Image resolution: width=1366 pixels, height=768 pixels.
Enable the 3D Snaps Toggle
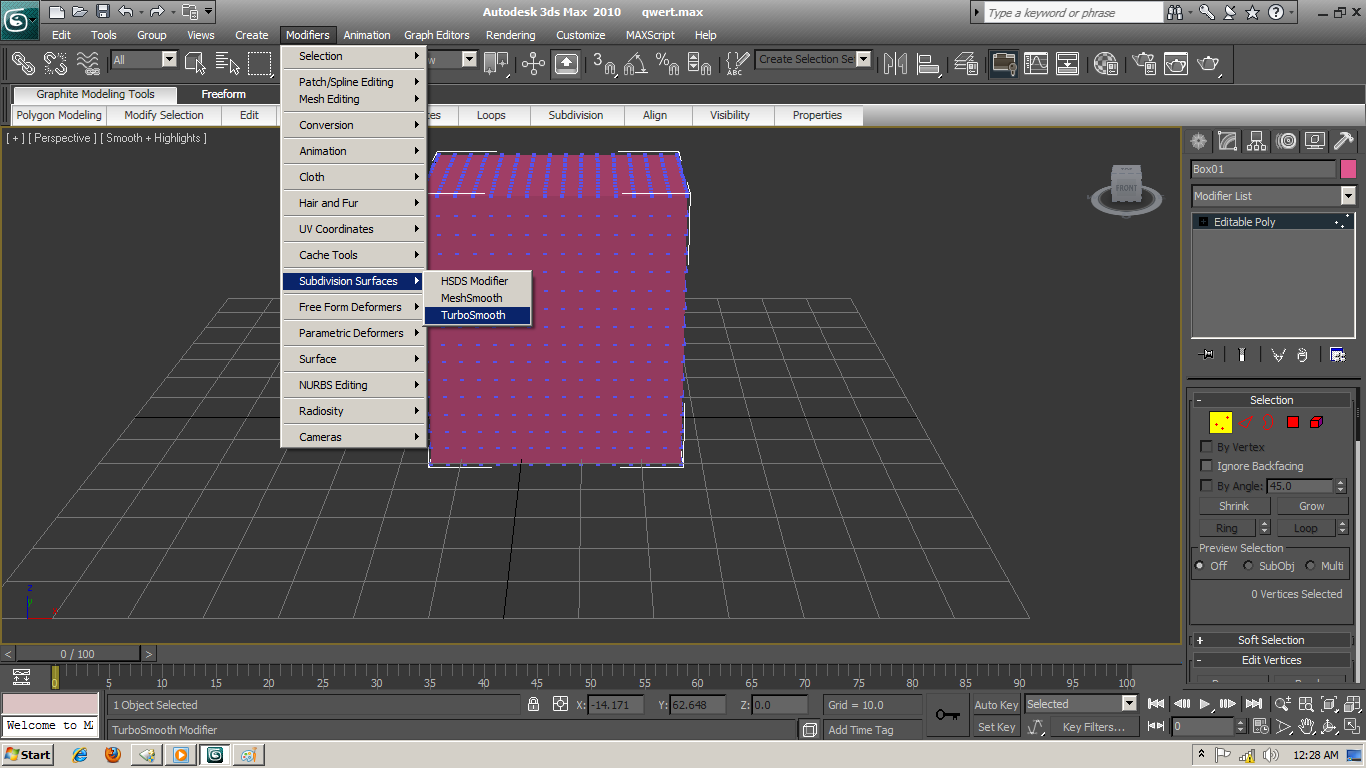pyautogui.click(x=600, y=64)
